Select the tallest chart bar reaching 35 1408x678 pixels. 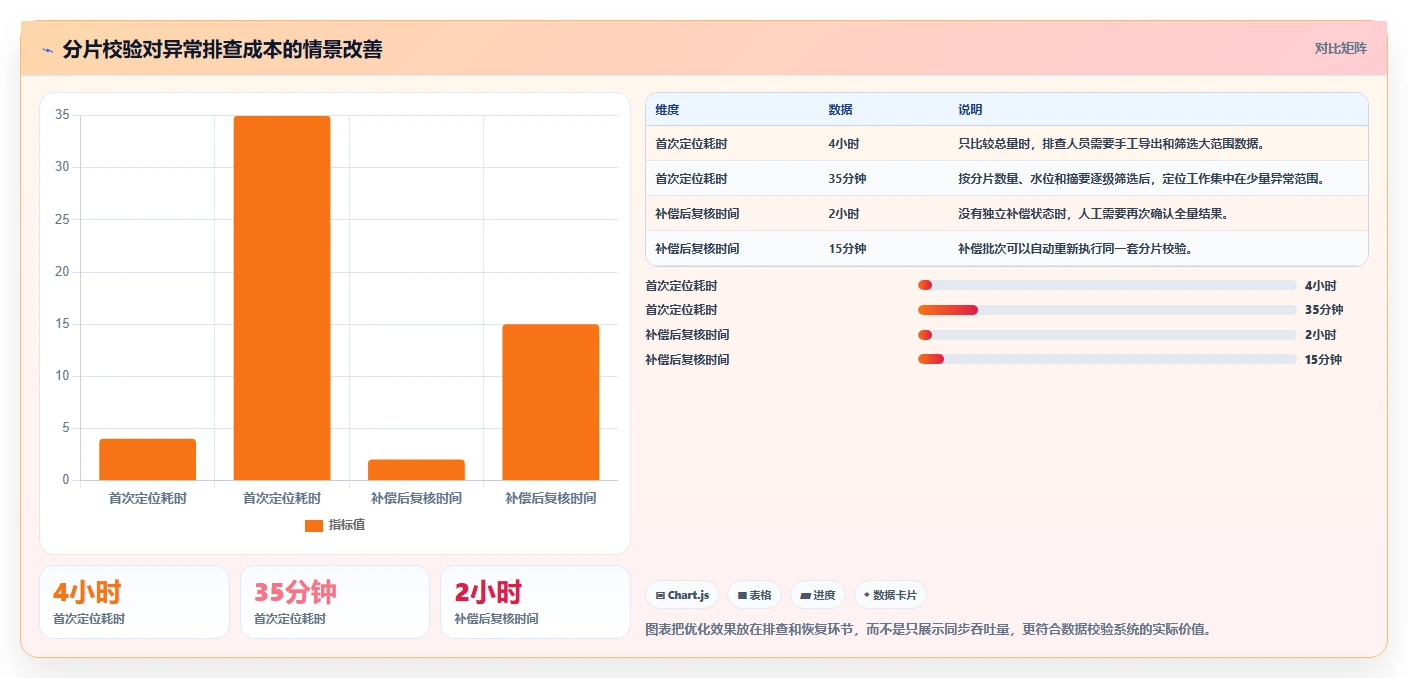(x=282, y=298)
